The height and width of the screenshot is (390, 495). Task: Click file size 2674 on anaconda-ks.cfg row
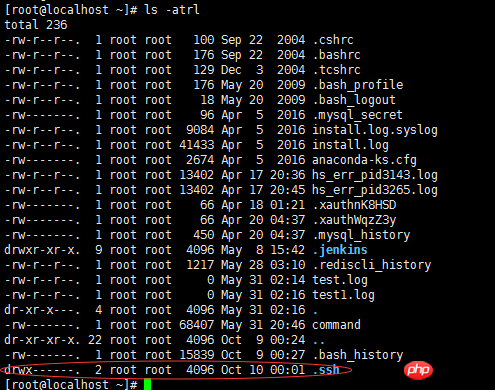point(200,160)
